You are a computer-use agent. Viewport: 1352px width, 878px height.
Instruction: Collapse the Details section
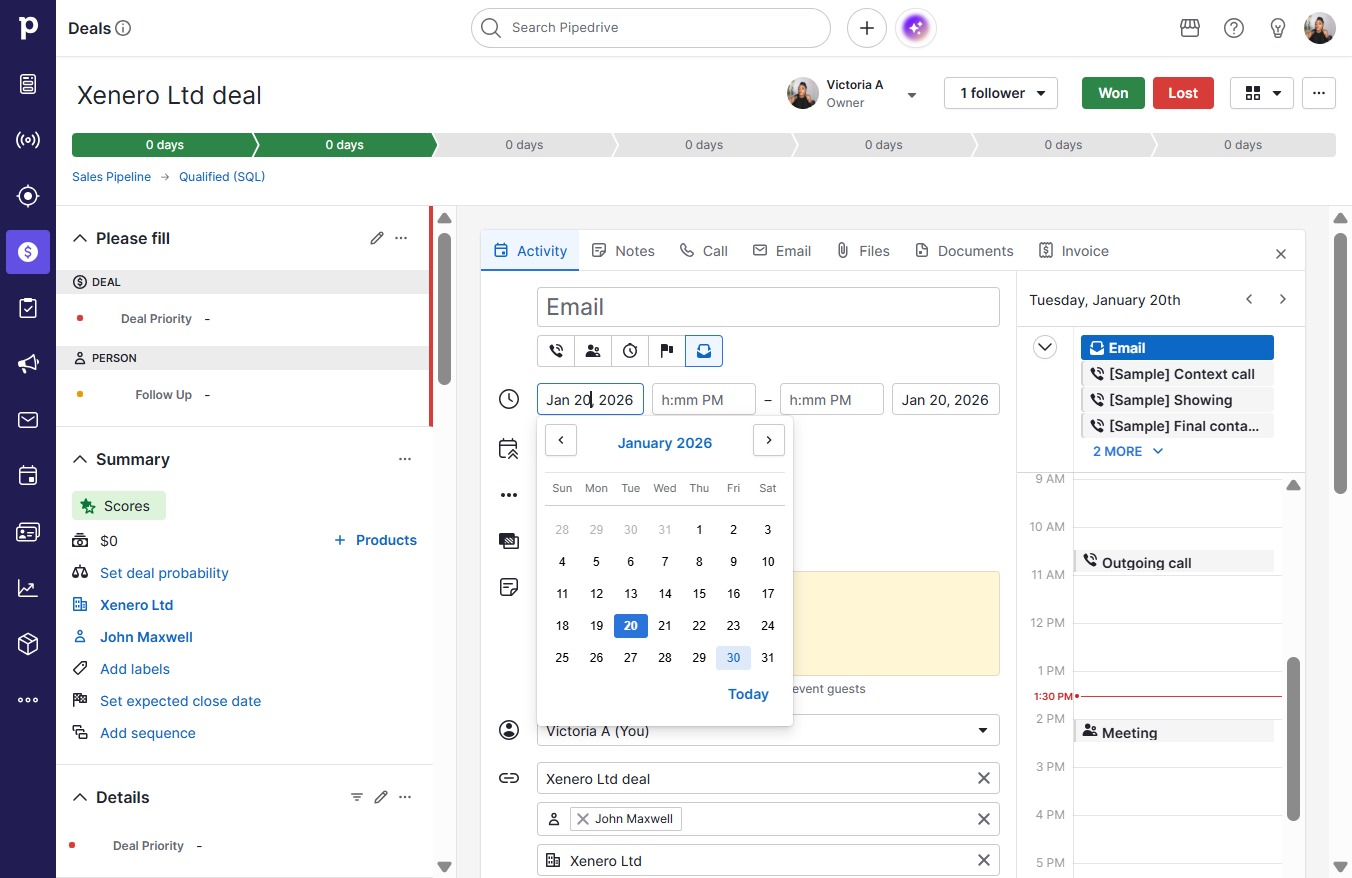point(80,797)
